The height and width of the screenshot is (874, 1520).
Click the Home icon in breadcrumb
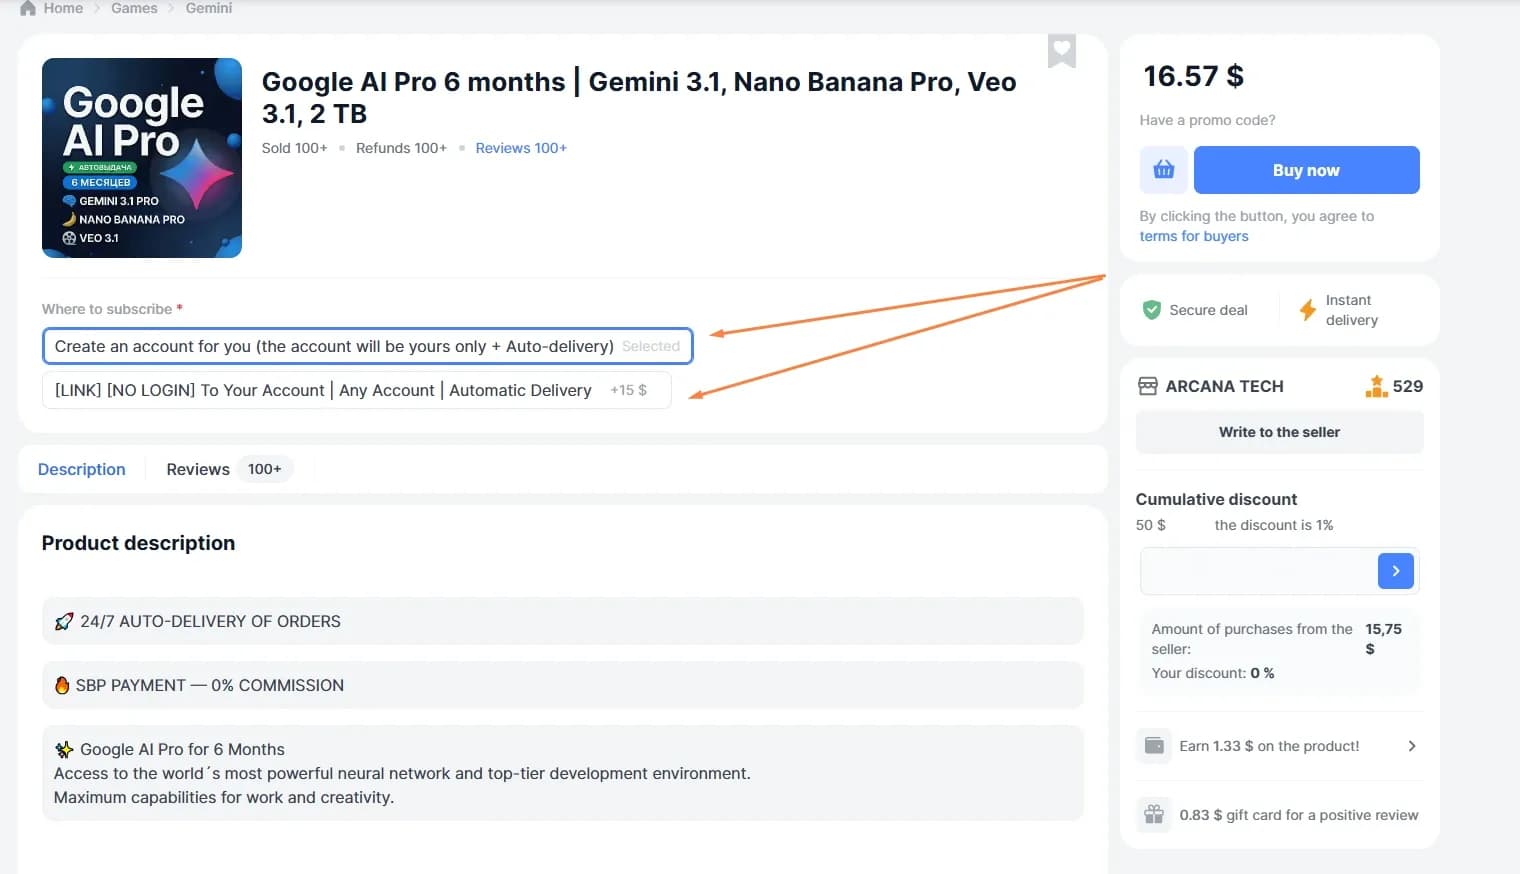[28, 8]
